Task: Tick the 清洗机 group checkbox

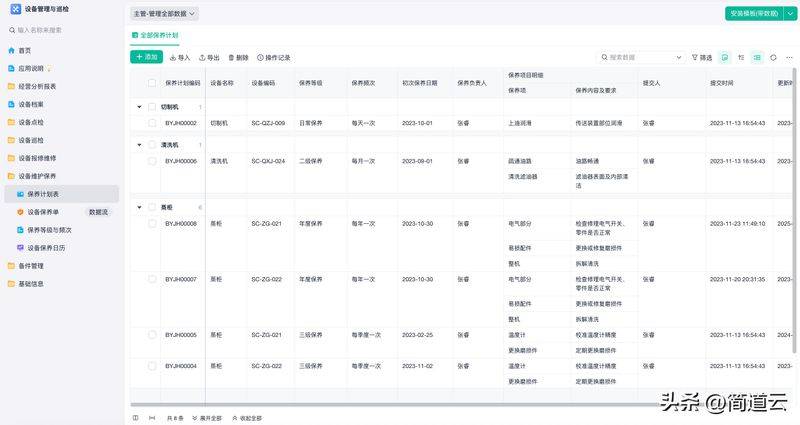Action: 153,144
